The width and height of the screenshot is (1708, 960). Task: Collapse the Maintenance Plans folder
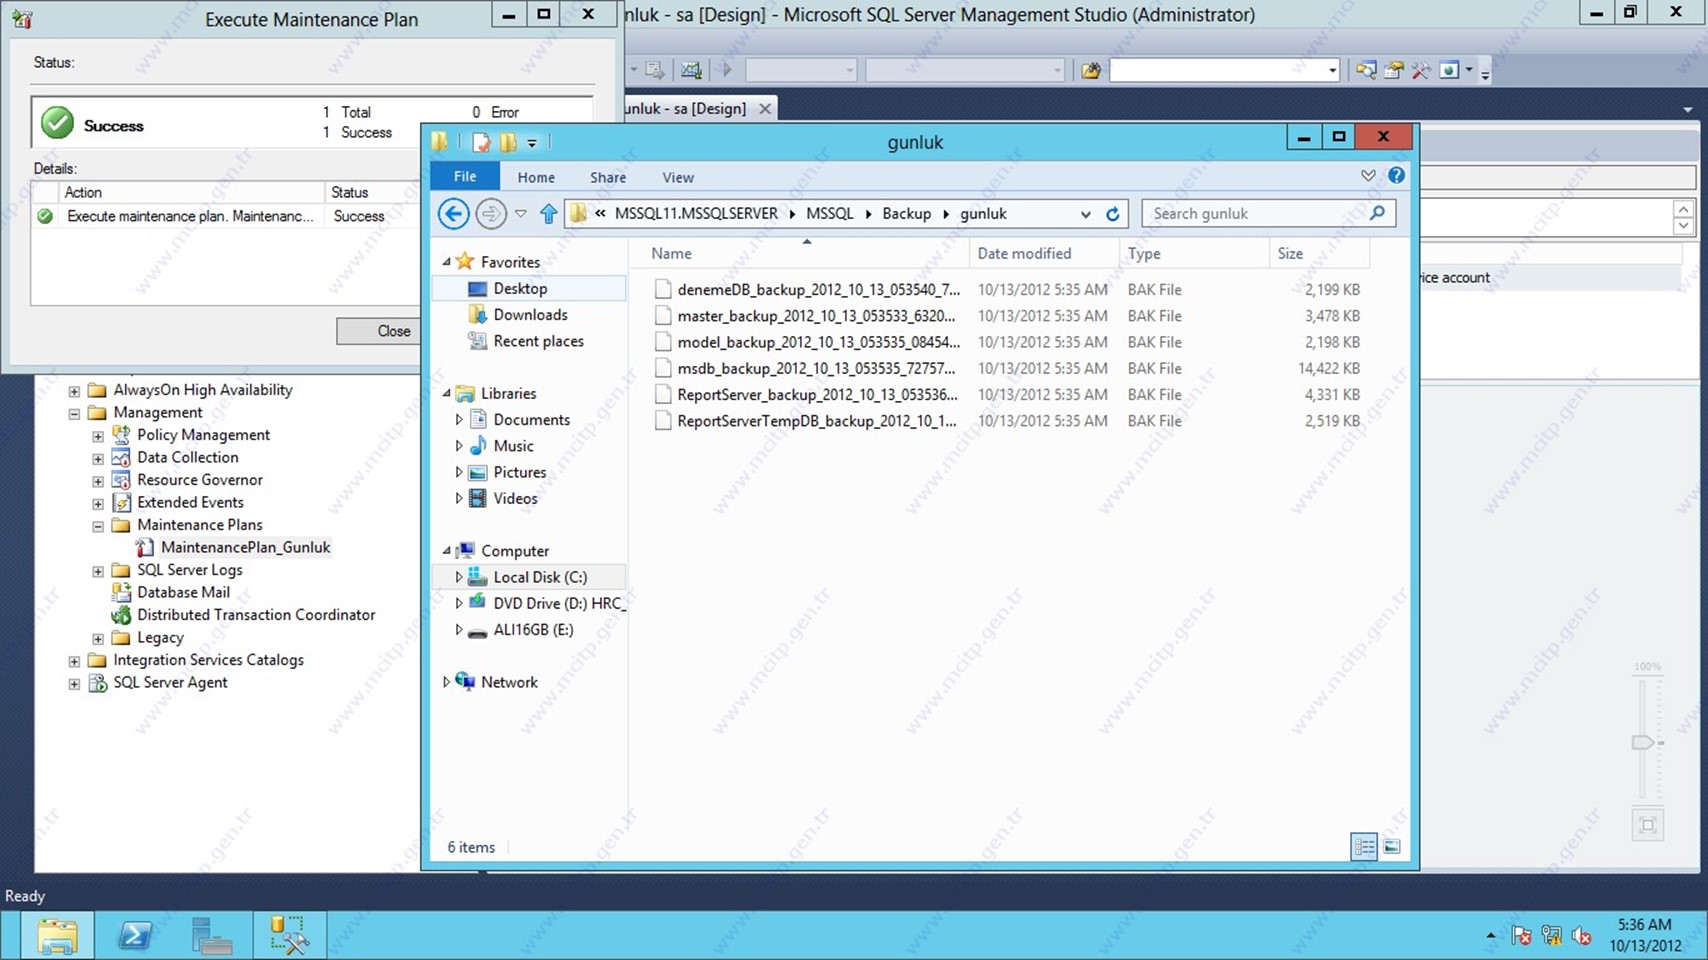pos(98,526)
